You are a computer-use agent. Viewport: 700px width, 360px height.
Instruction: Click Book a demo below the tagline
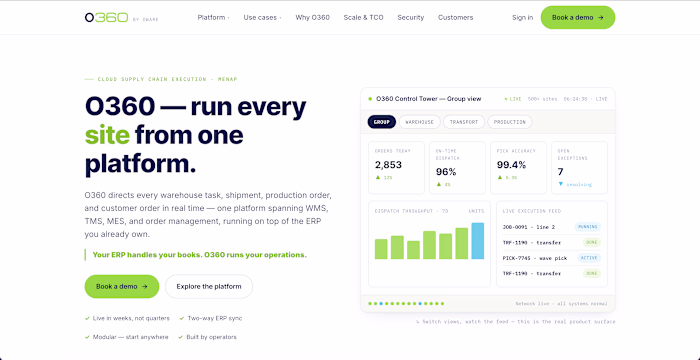(122, 286)
